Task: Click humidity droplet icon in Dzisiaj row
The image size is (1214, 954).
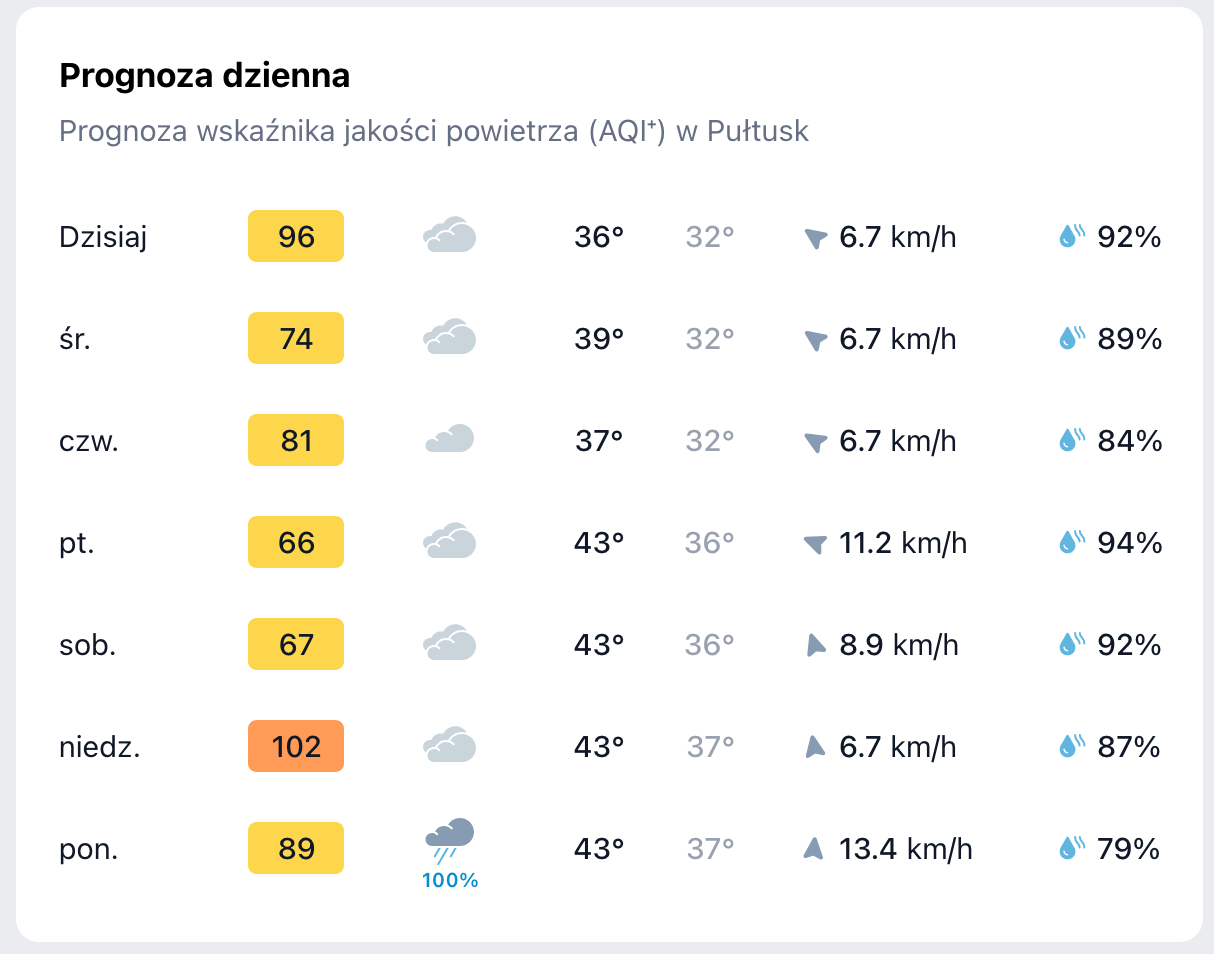Action: (1072, 236)
